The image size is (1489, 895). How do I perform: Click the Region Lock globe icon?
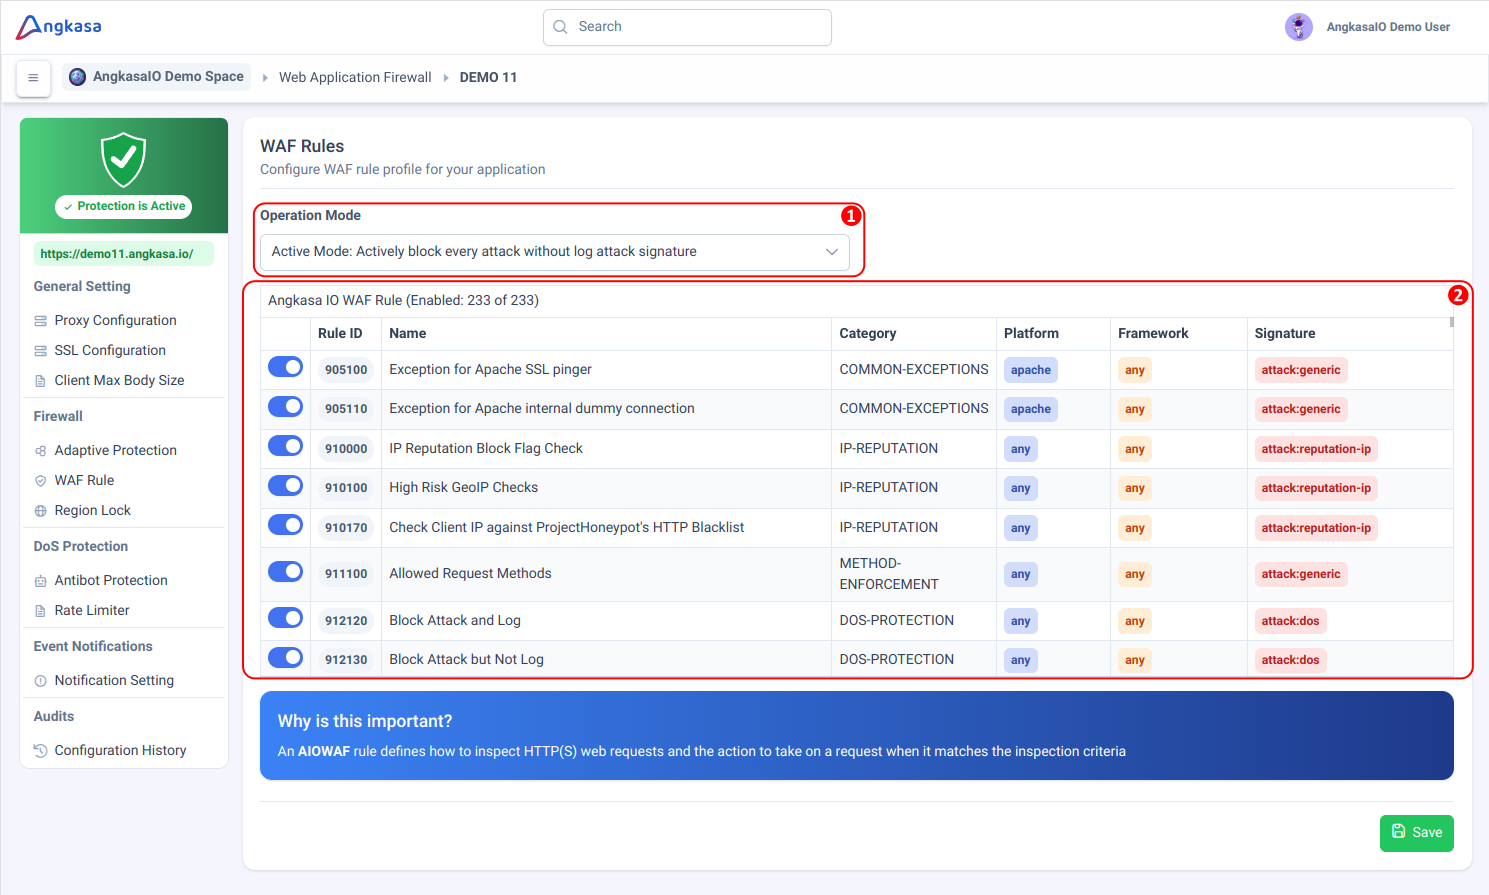click(x=41, y=511)
